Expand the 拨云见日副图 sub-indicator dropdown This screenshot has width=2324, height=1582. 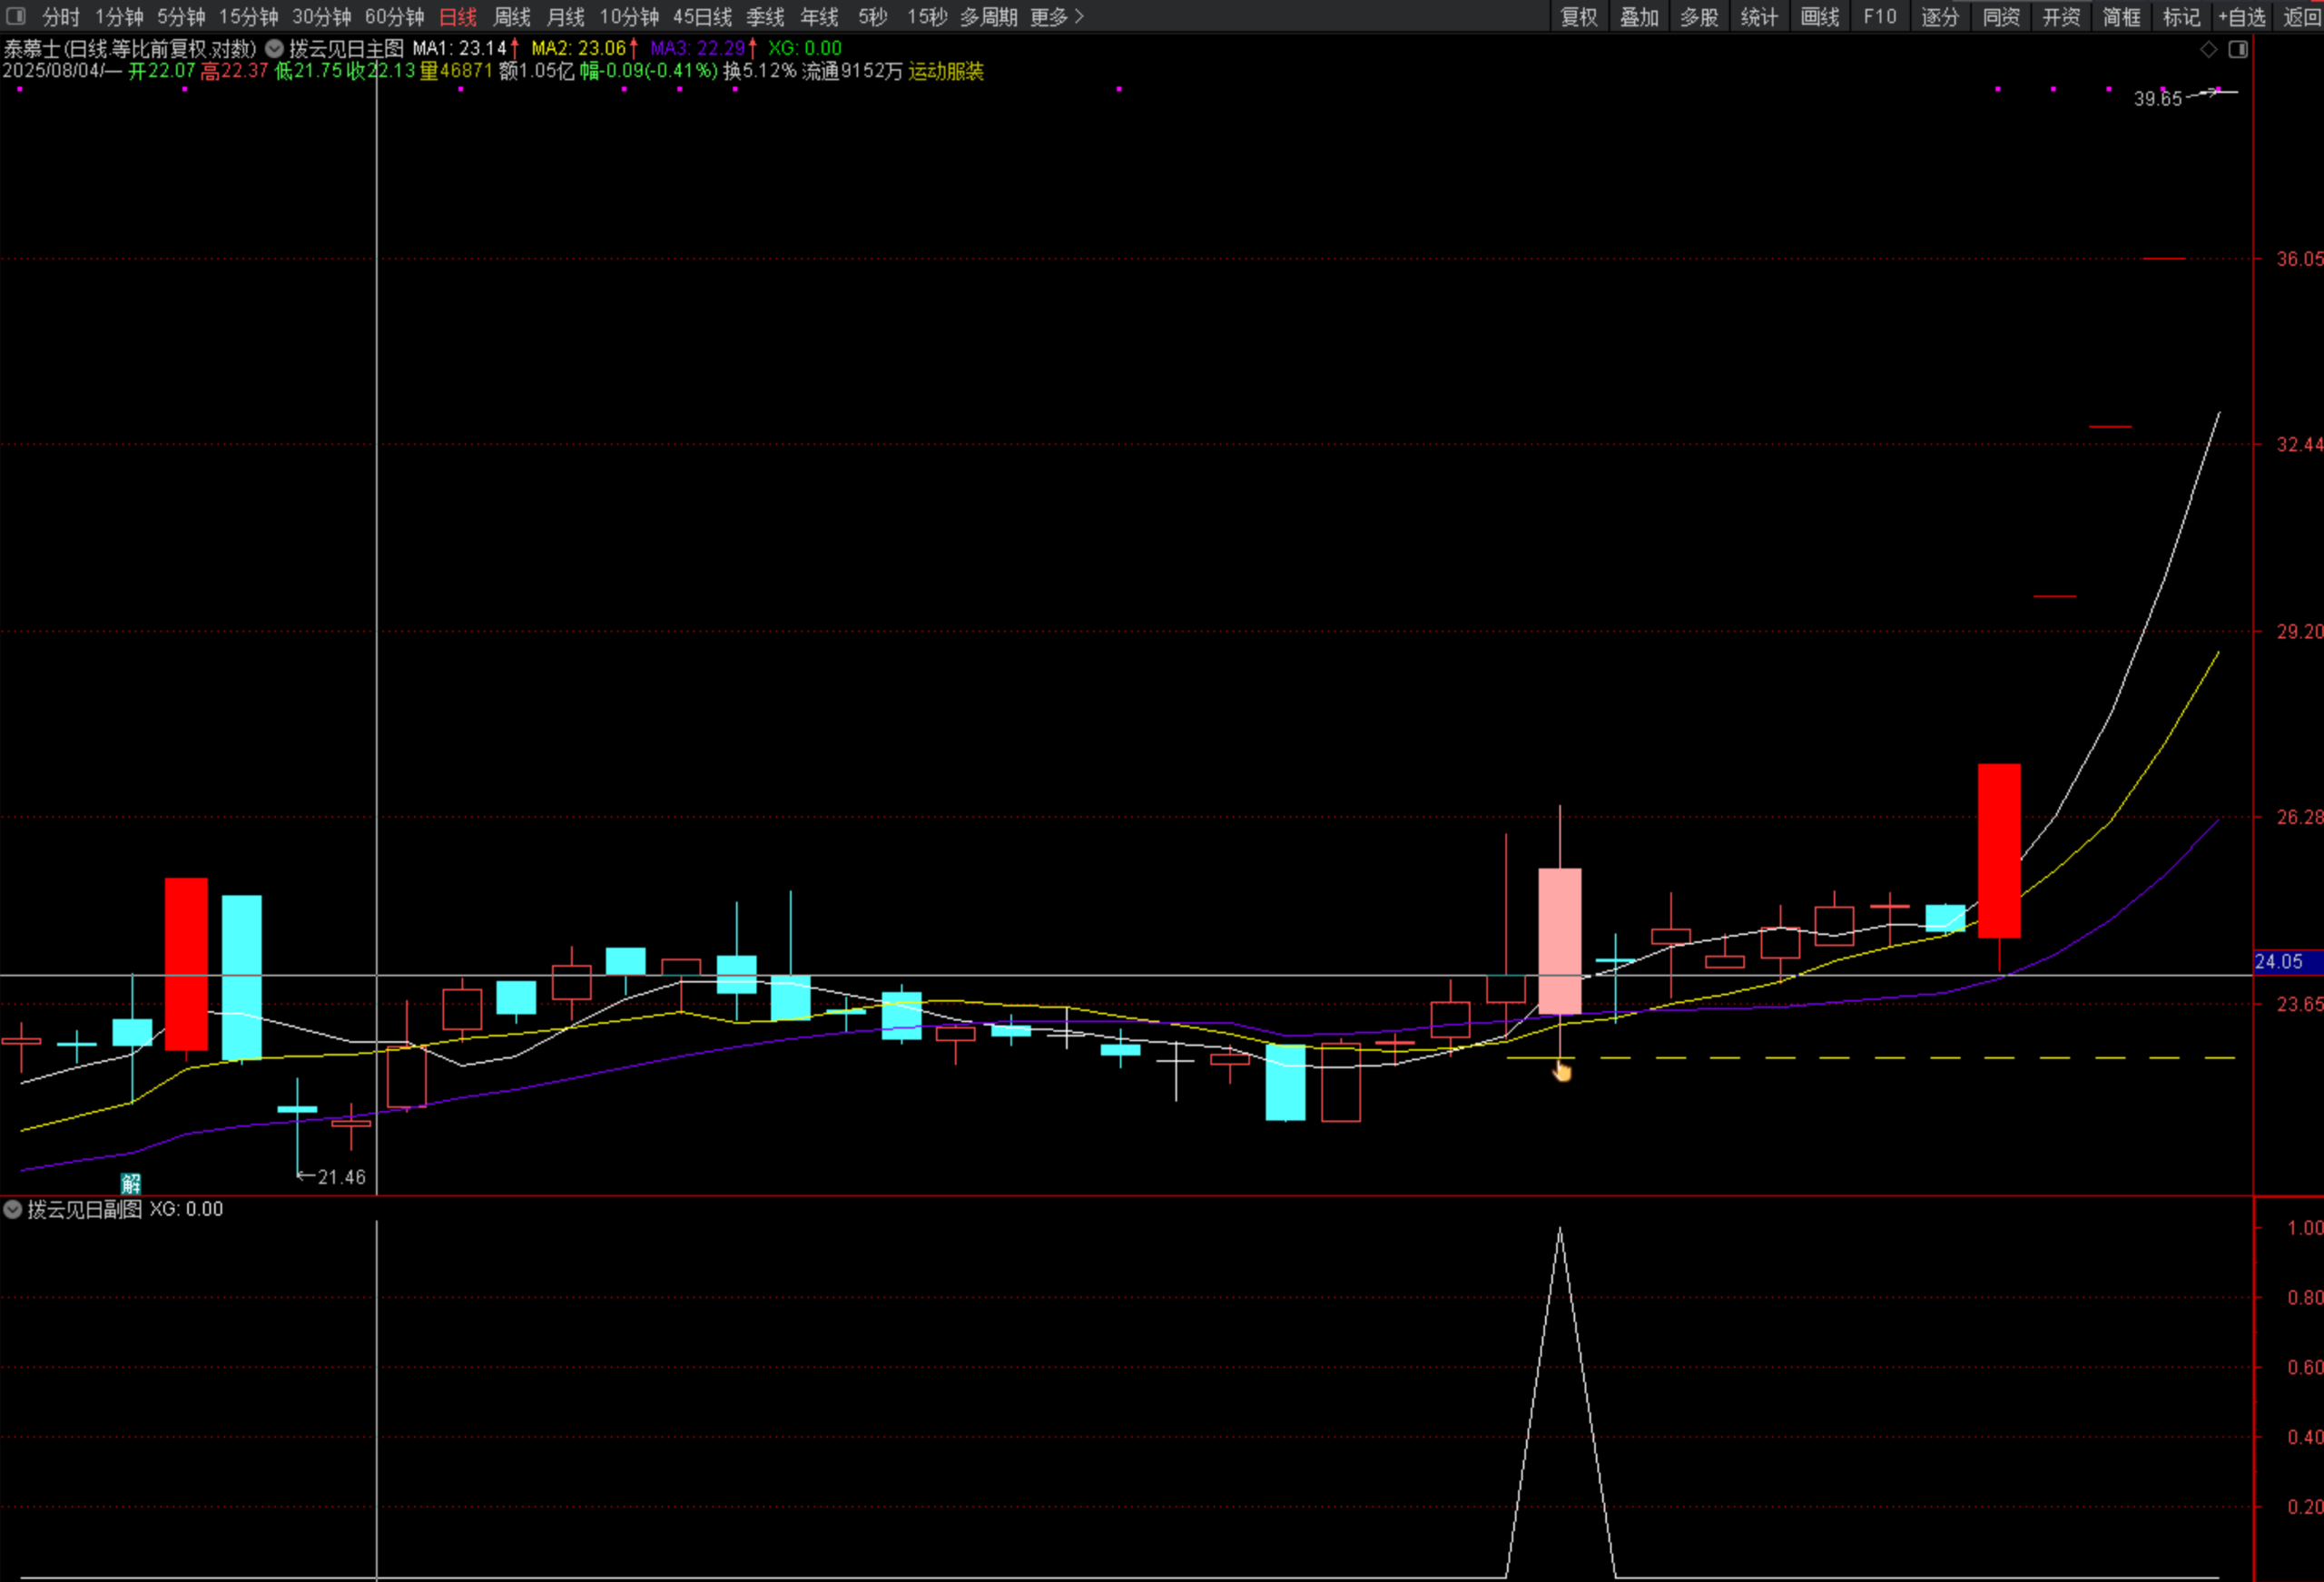tap(13, 1209)
